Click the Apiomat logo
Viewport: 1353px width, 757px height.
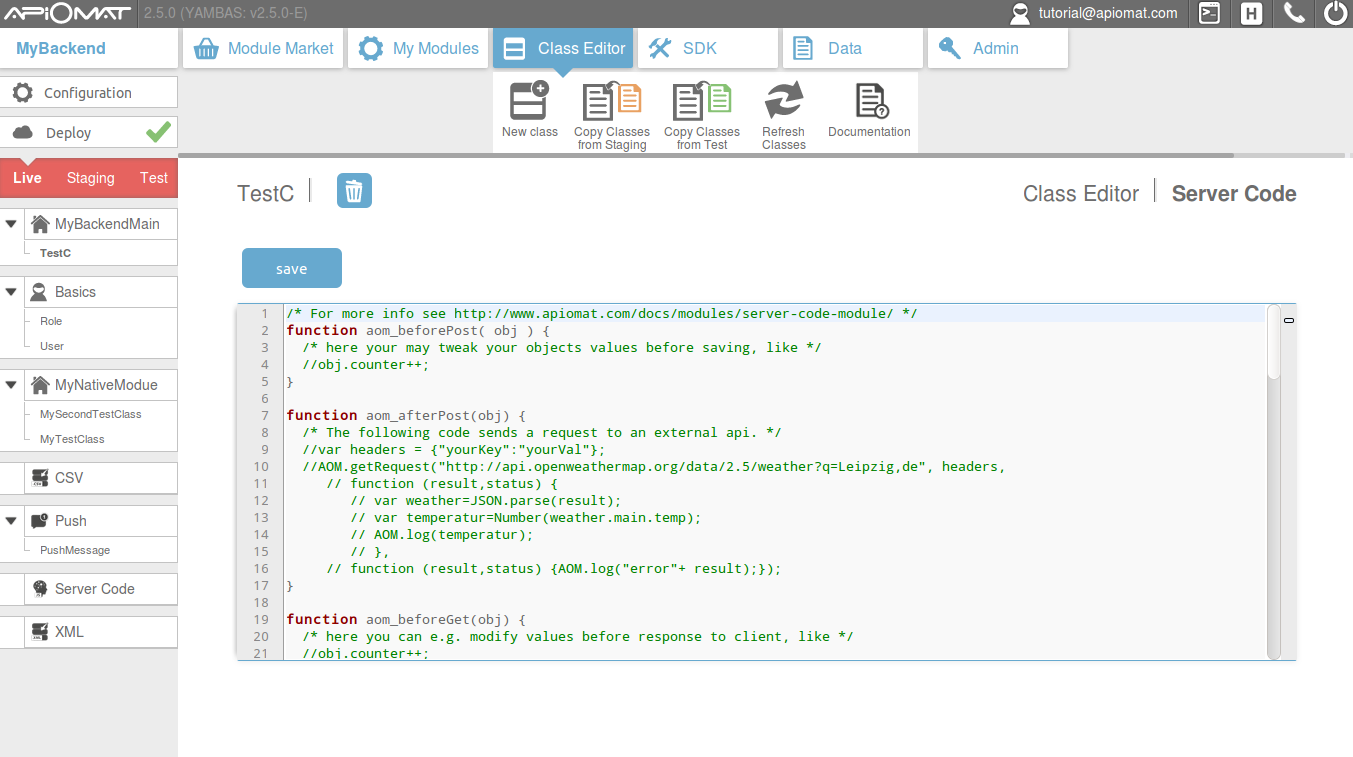pos(67,14)
